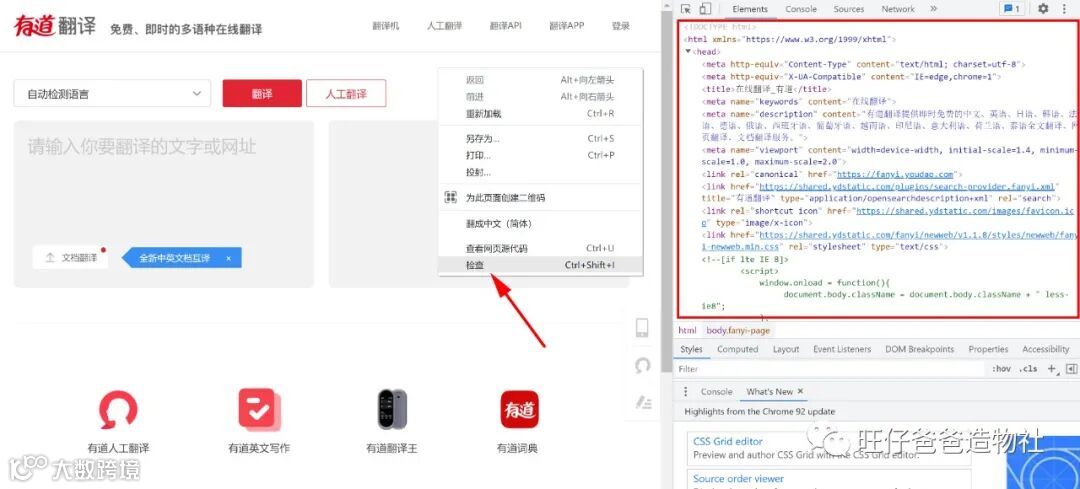Choose 另存为... in the context menu
This screenshot has height=489, width=1080.
coord(541,139)
